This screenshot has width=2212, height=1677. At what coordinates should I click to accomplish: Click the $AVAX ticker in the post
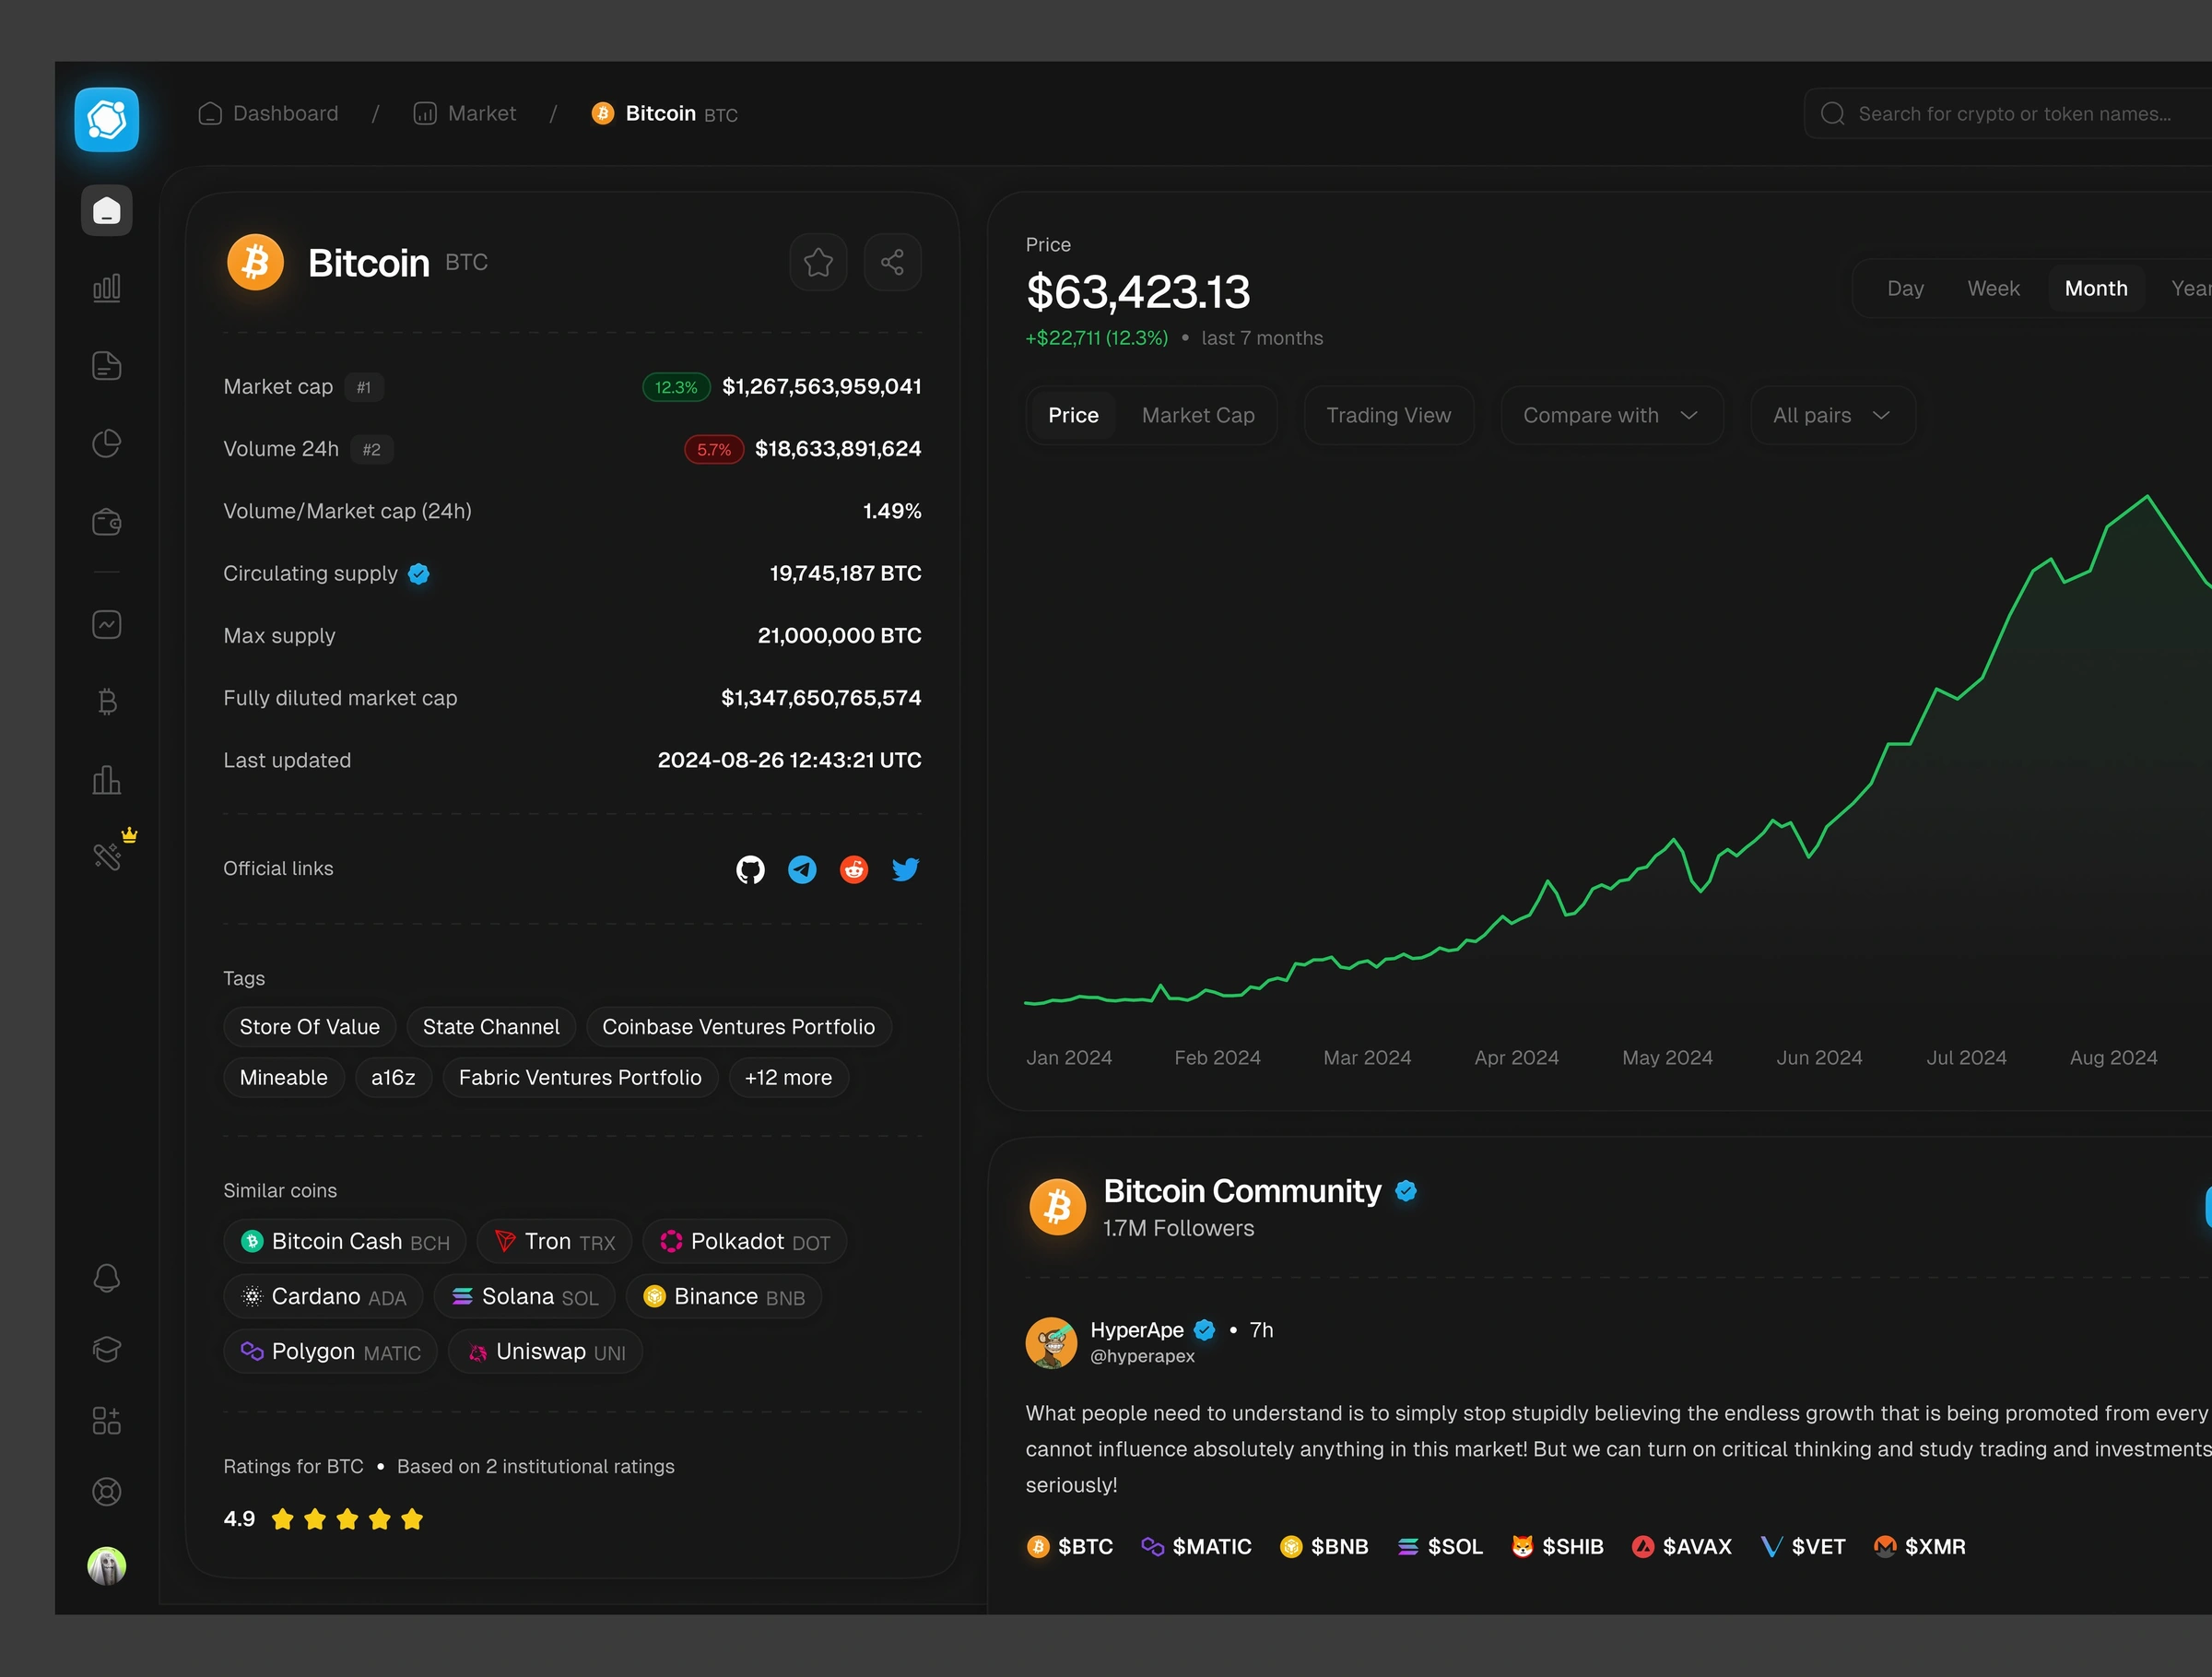(x=1682, y=1547)
